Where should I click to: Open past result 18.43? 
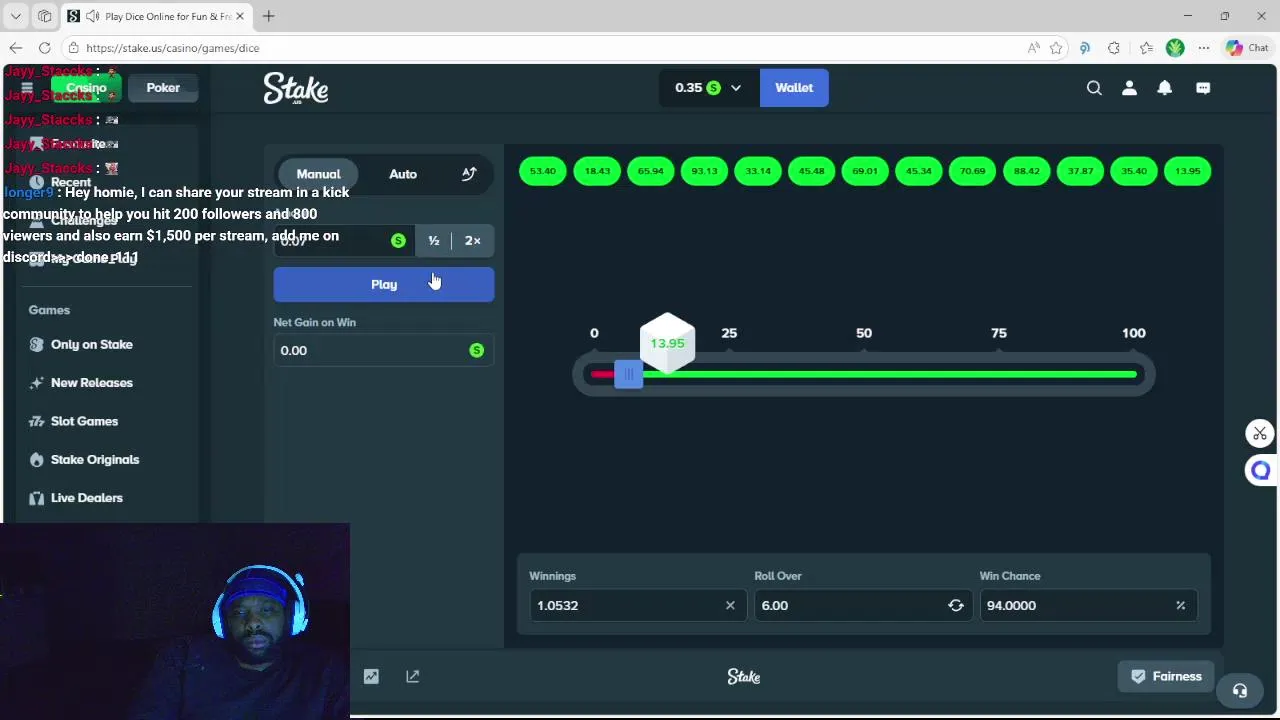[x=597, y=171]
